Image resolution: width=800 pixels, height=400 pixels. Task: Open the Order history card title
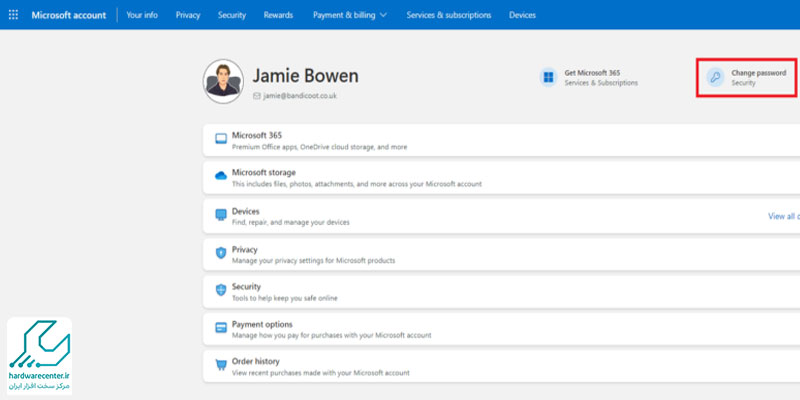pyautogui.click(x=256, y=362)
